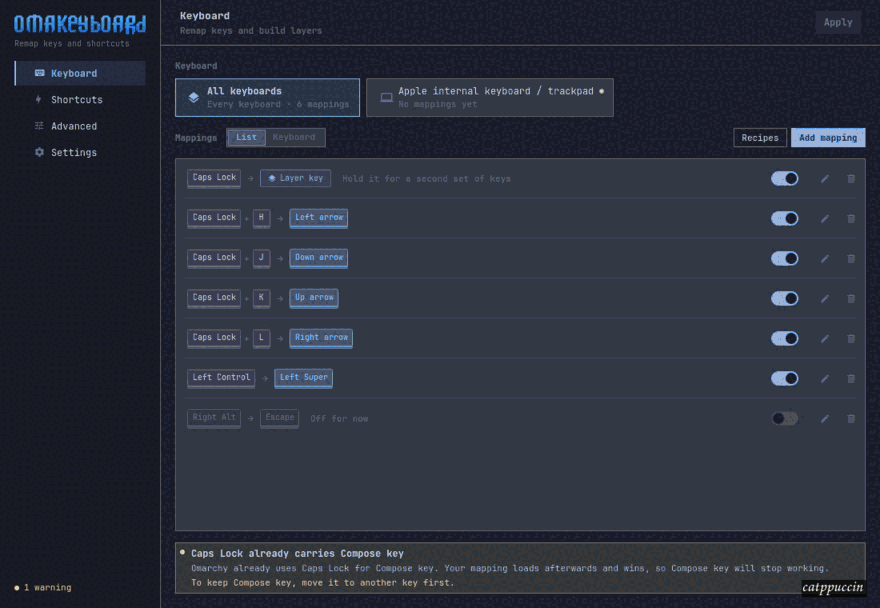Click the gear Settings icon
This screenshot has width=880, height=608.
pyautogui.click(x=39, y=153)
